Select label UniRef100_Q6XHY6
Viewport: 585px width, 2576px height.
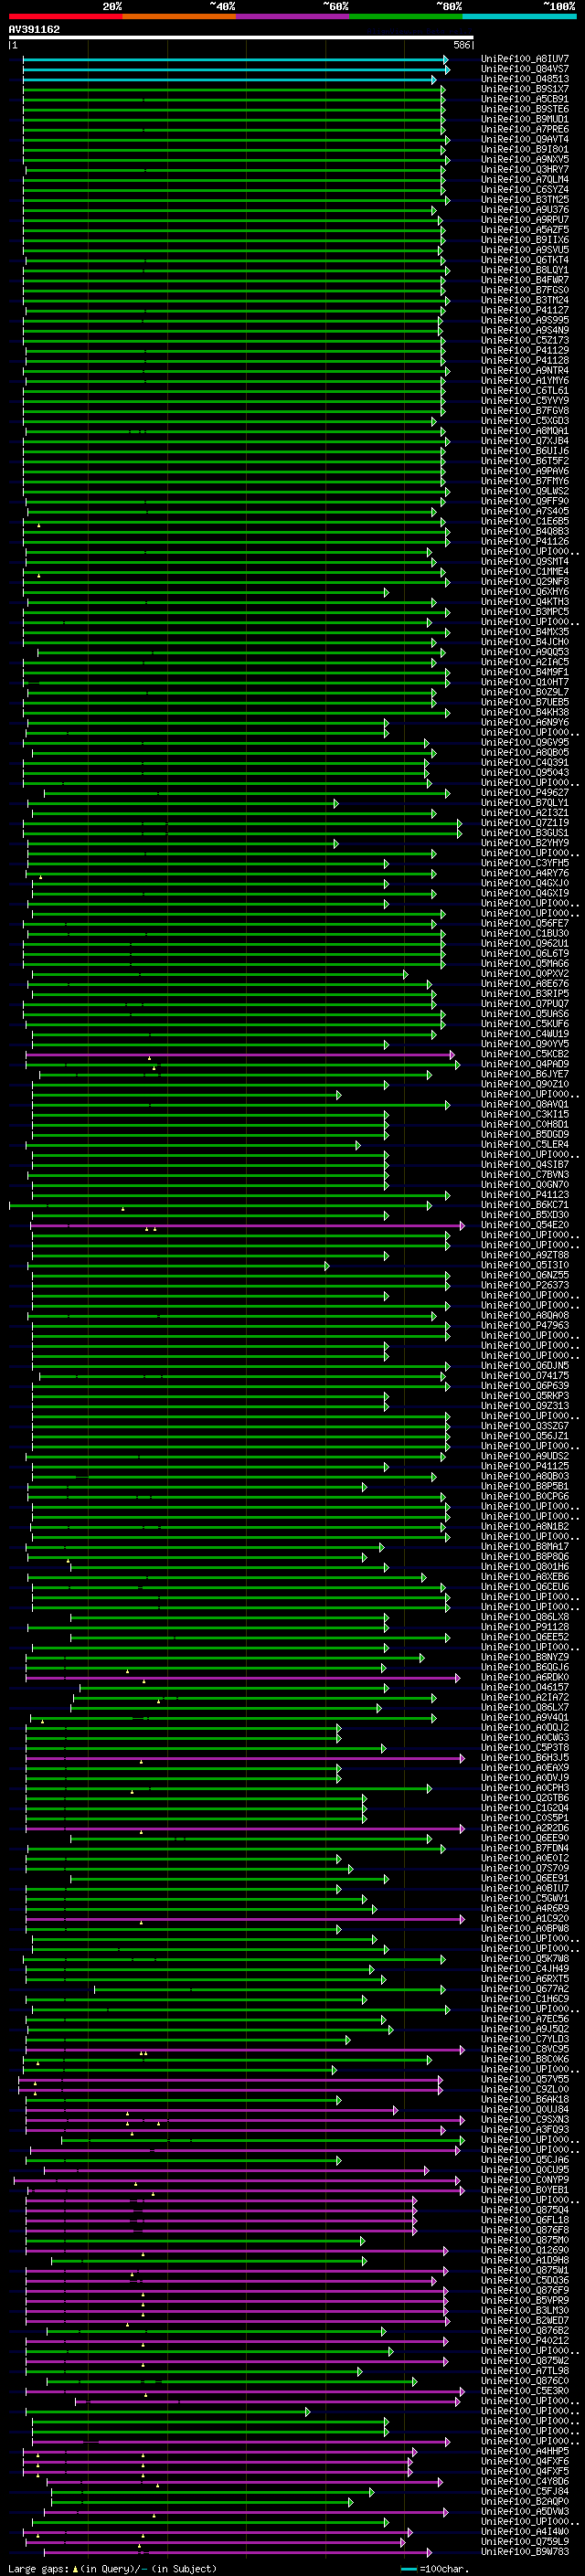(524, 592)
